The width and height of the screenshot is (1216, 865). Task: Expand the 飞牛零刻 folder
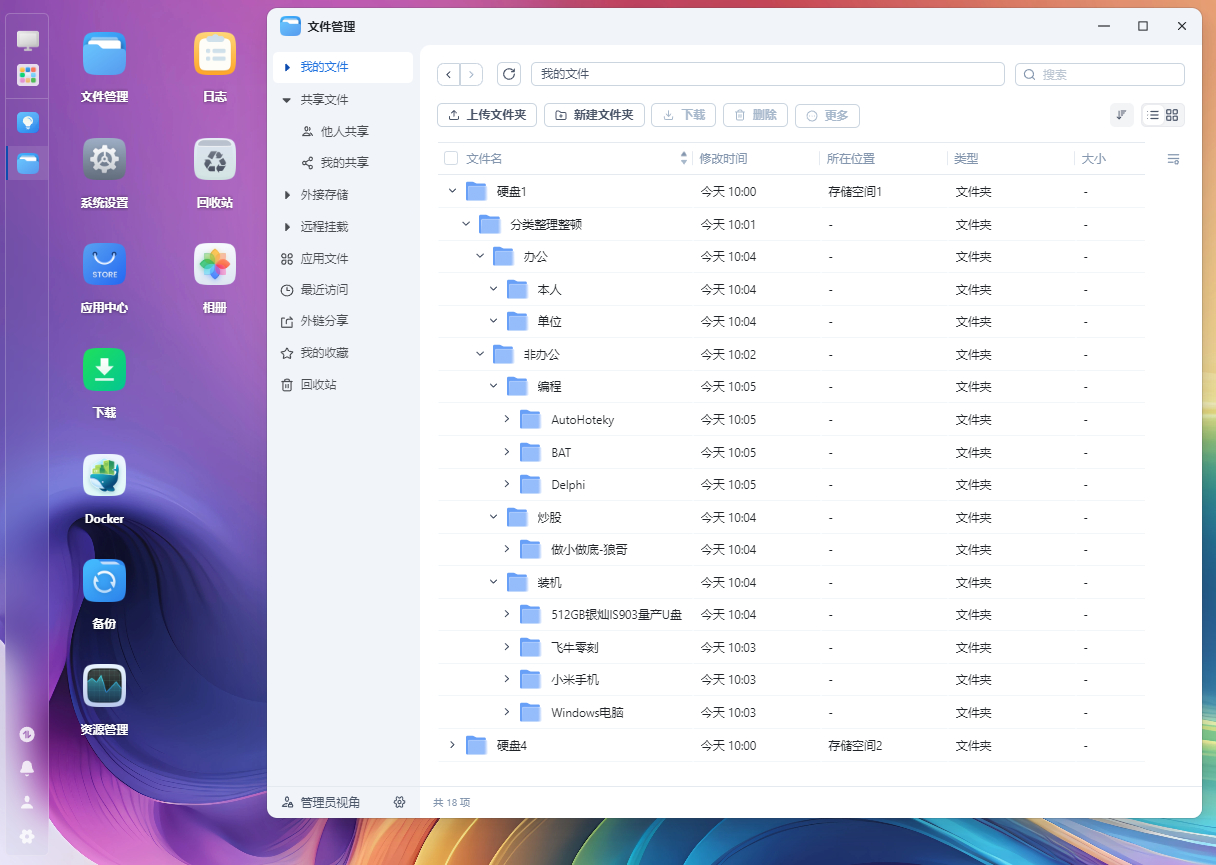pos(507,647)
